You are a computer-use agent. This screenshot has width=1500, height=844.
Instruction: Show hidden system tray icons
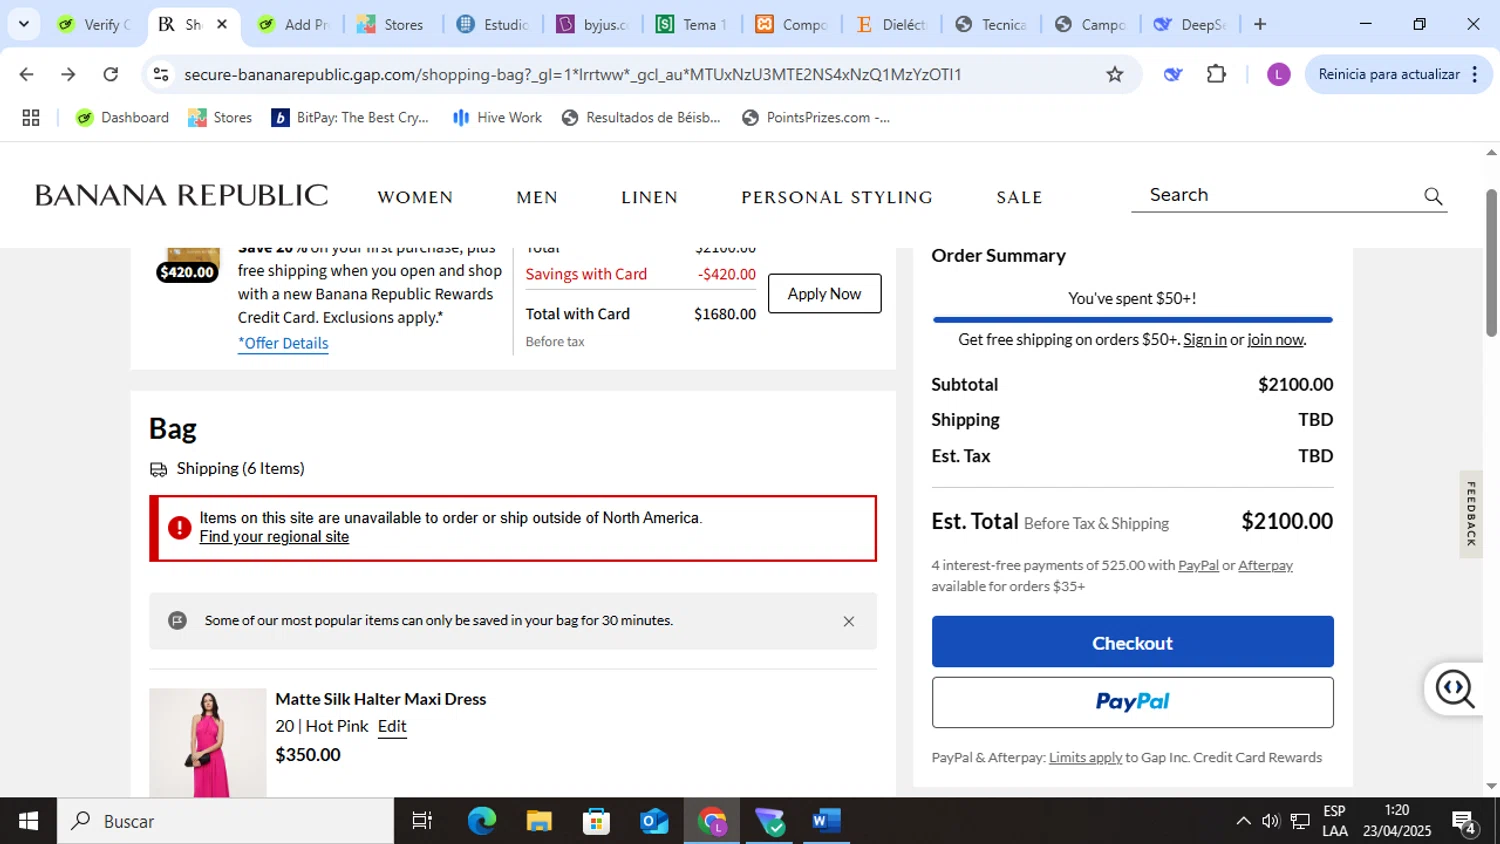1243,821
